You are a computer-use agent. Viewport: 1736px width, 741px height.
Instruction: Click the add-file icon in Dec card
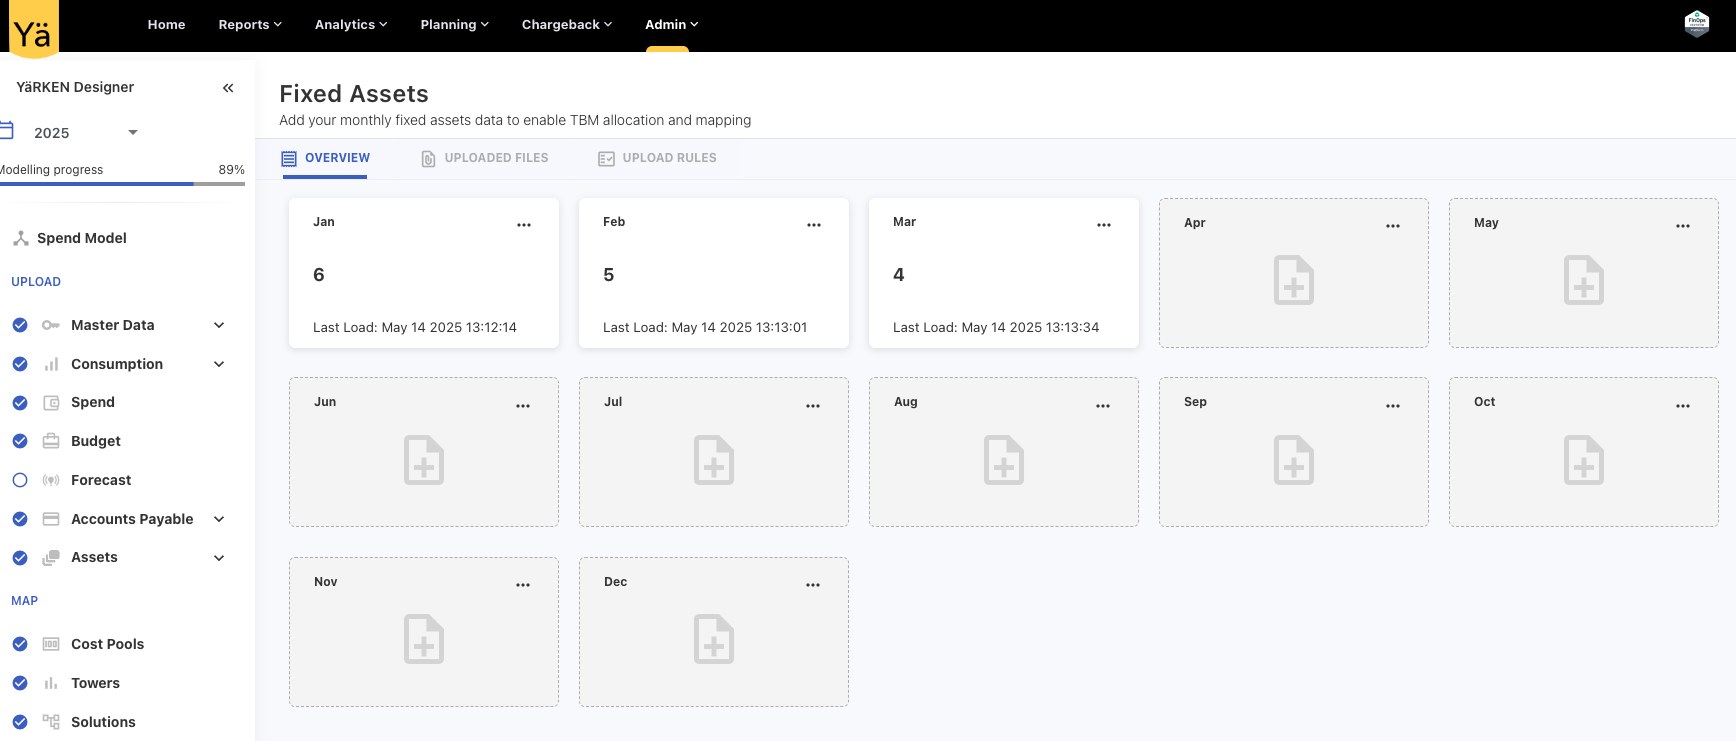click(713, 639)
